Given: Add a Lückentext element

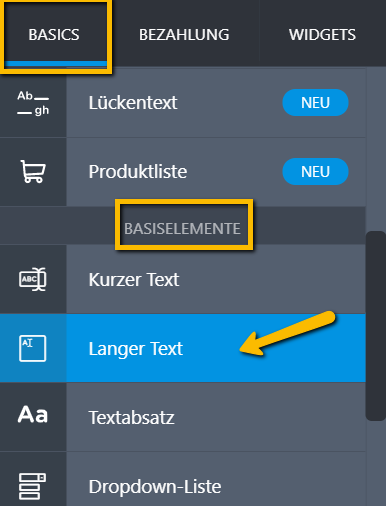Looking at the screenshot, I should [183, 103].
